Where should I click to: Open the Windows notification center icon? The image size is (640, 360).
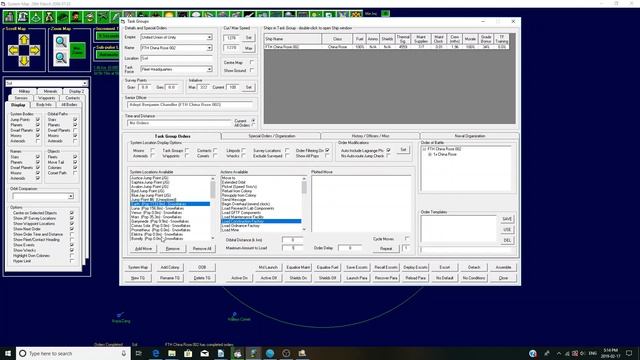click(x=629, y=353)
